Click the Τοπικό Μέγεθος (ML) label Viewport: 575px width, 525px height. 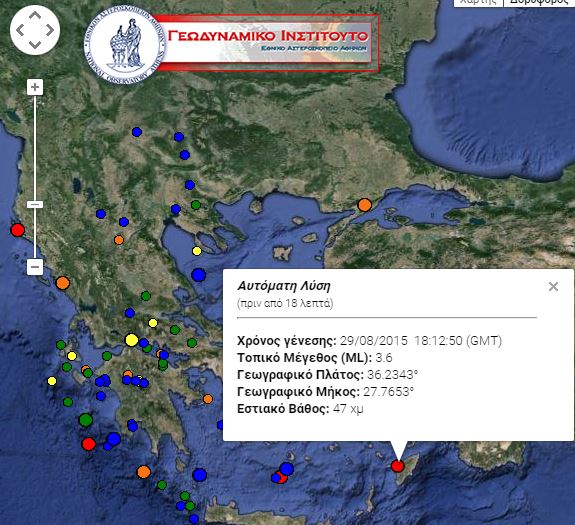304,358
